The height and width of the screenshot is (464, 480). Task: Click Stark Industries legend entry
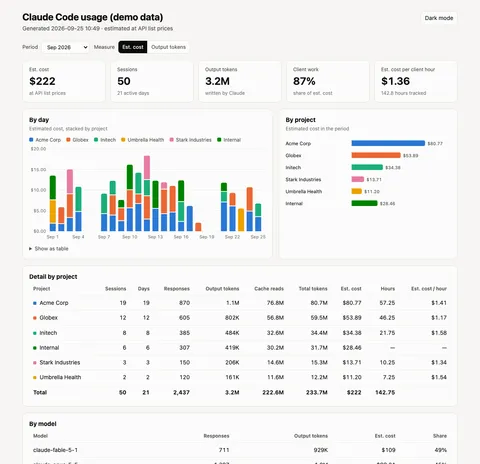190,140
